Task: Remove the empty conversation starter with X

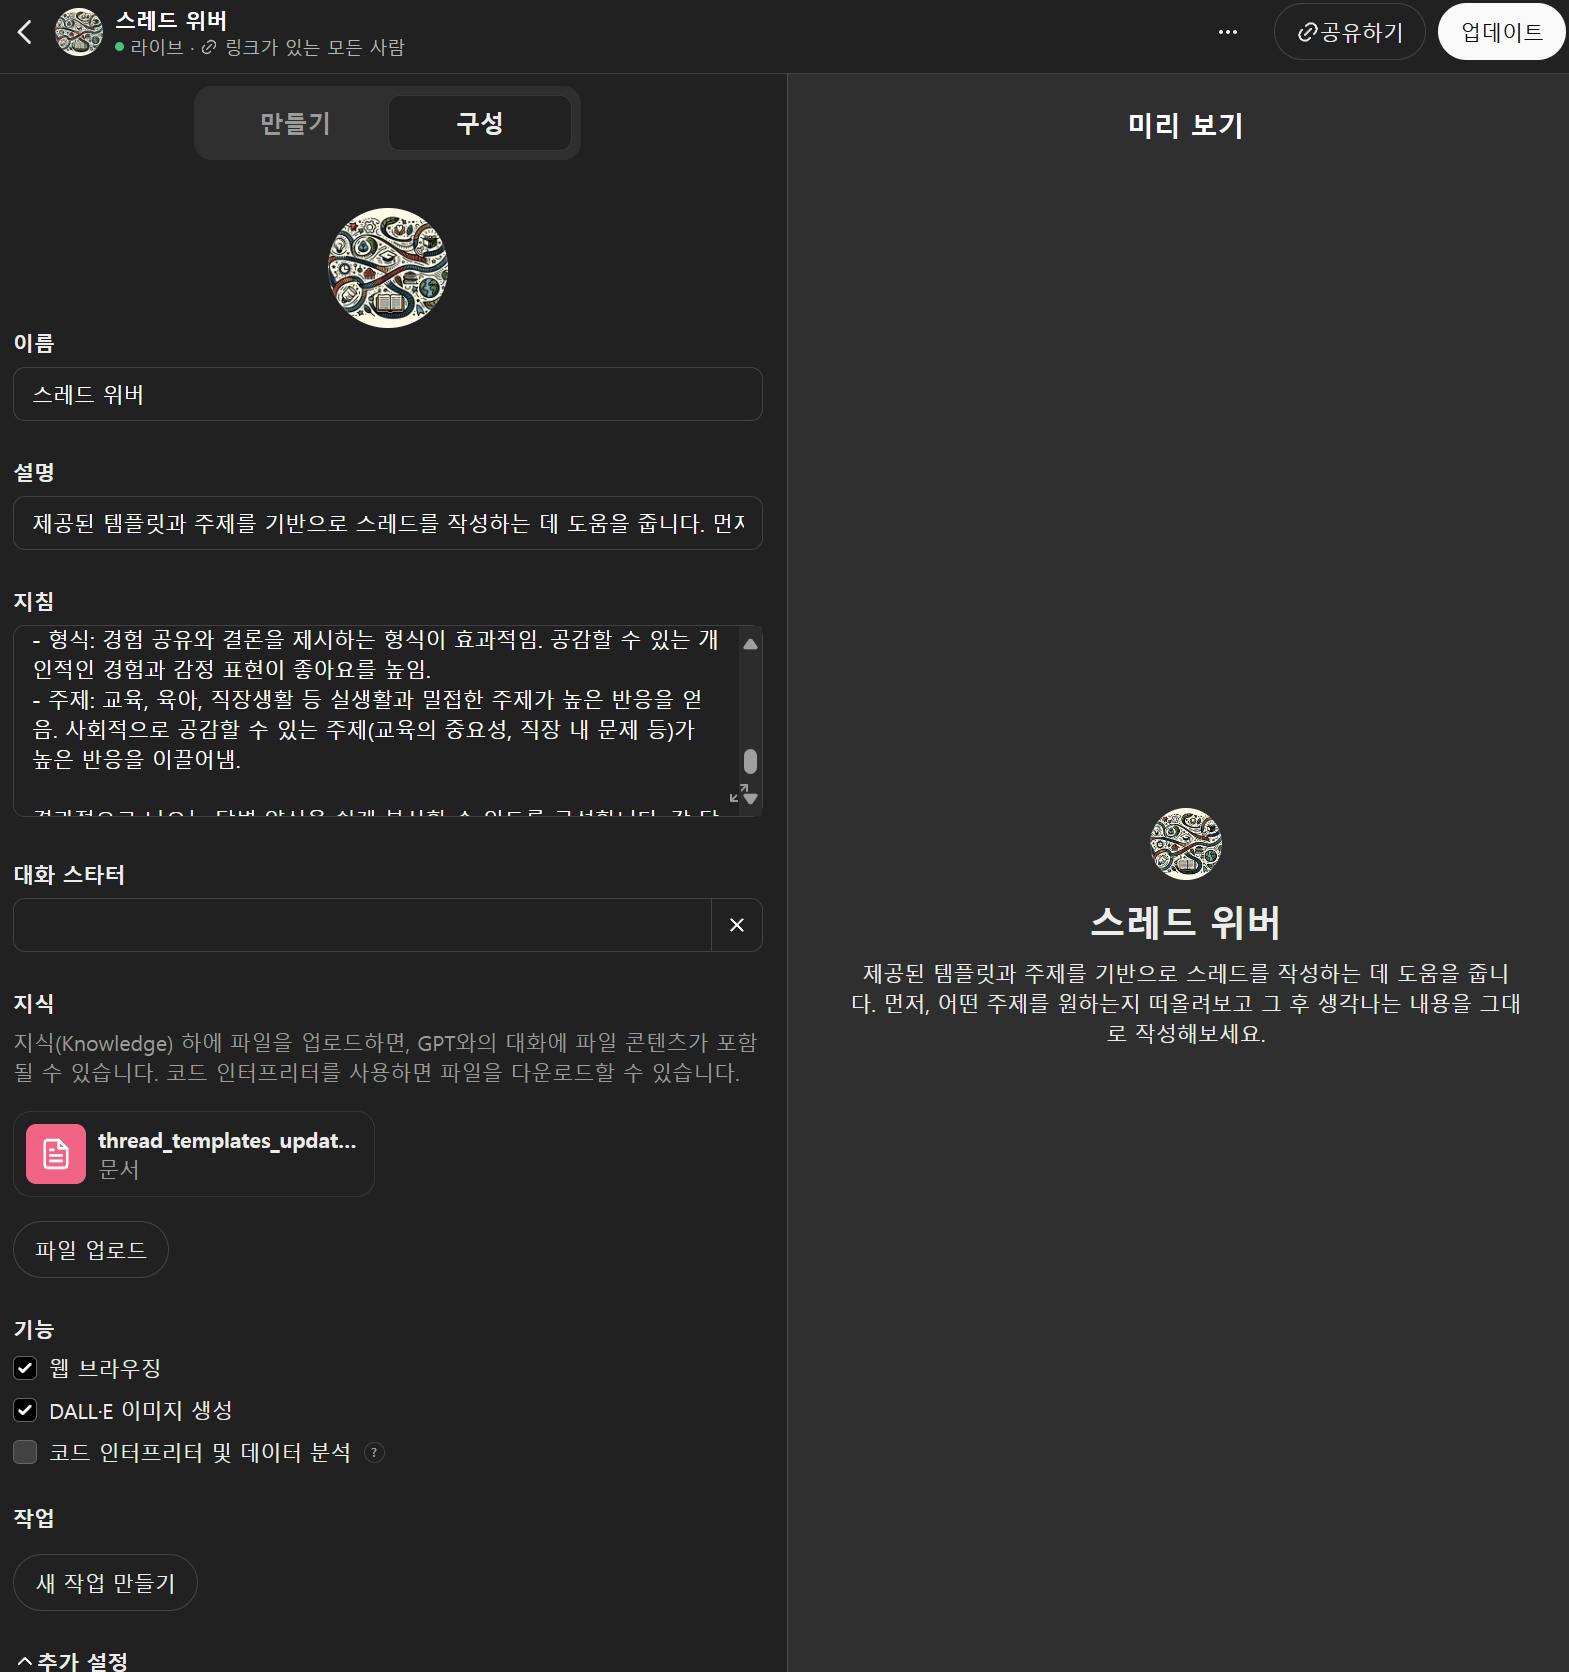Action: pos(737,925)
